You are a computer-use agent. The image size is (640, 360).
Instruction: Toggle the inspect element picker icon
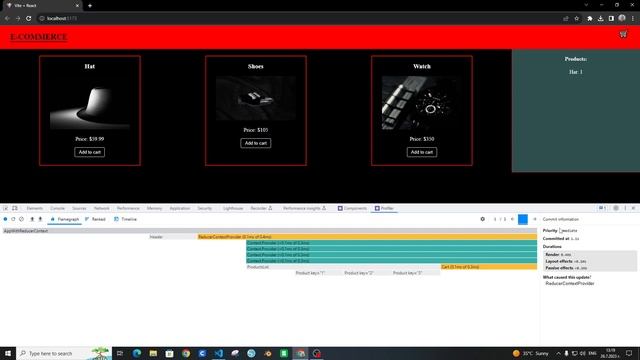[x=6, y=208]
